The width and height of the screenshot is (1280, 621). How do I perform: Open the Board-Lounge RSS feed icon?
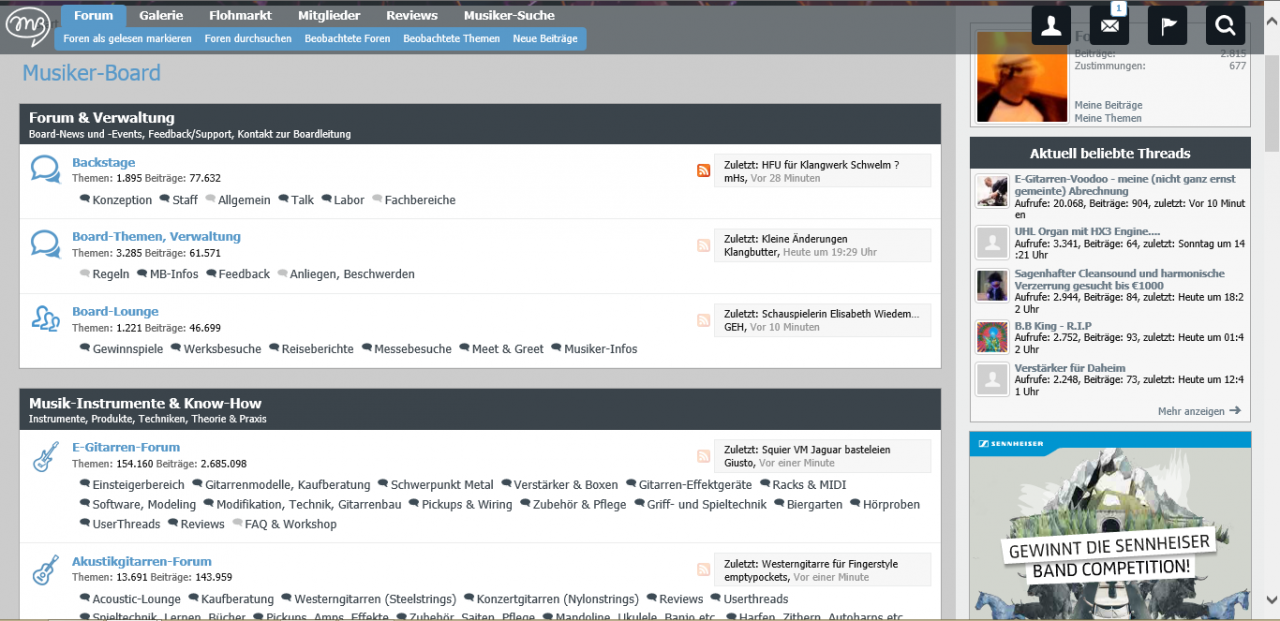click(x=704, y=320)
